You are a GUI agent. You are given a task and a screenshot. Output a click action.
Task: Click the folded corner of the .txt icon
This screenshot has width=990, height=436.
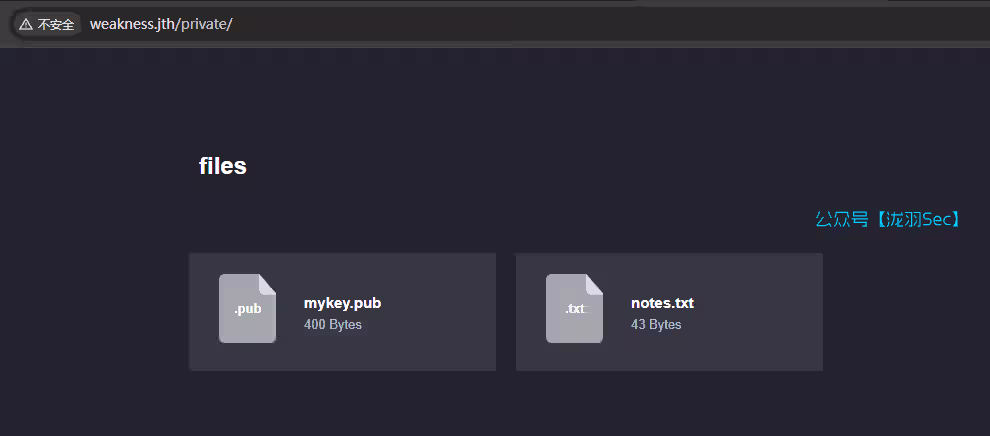click(x=595, y=283)
